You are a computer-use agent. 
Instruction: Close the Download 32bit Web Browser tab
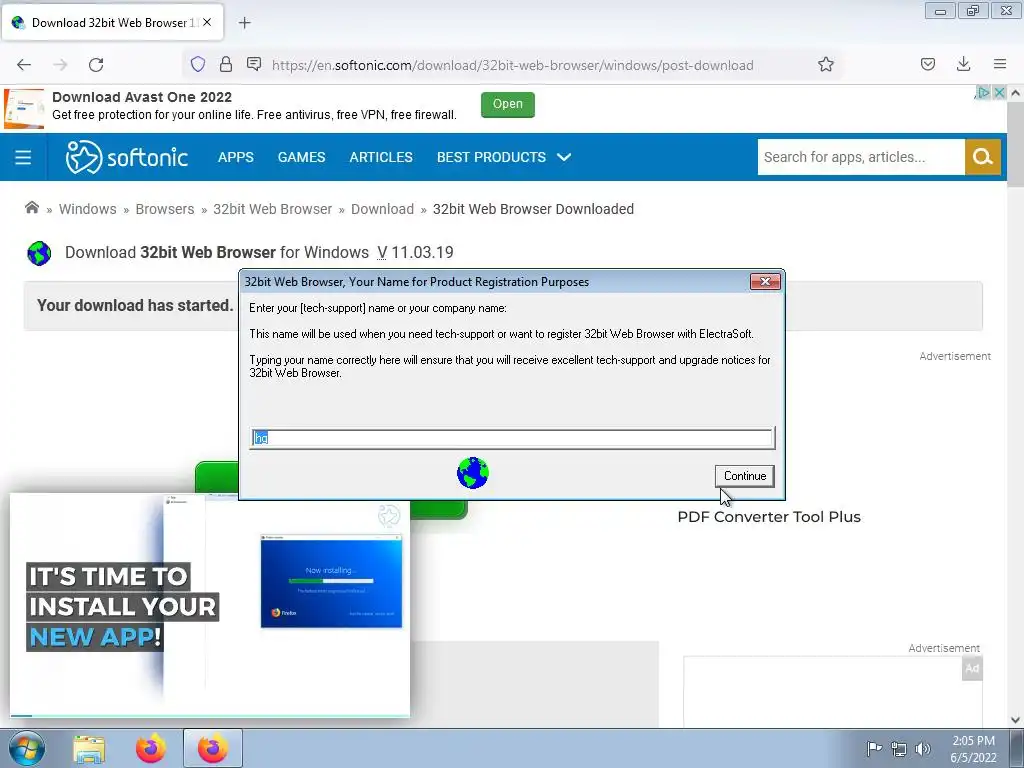(207, 22)
